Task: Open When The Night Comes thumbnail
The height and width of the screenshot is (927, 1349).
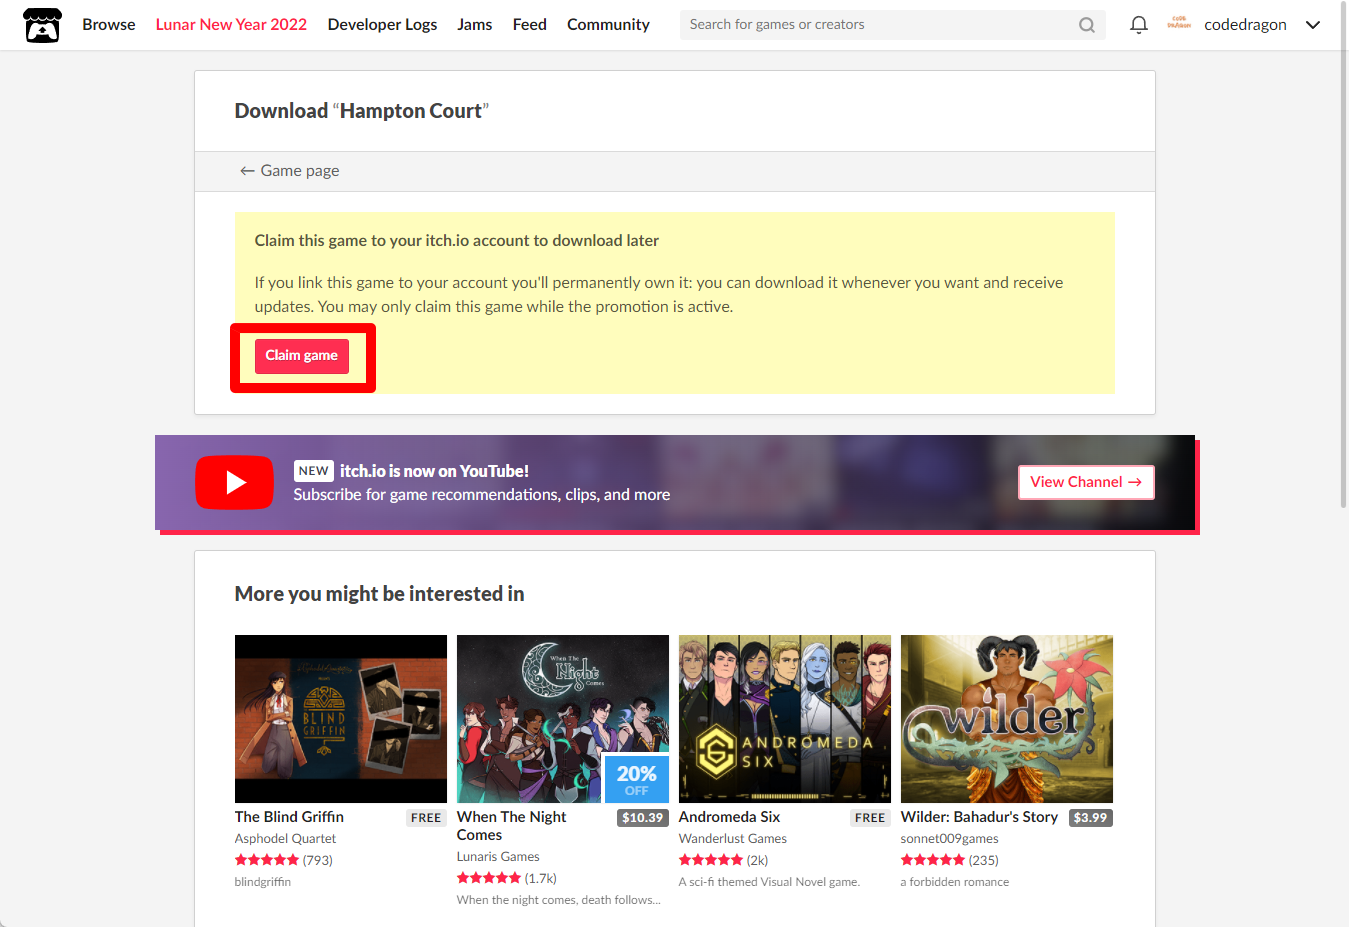Action: (x=563, y=719)
